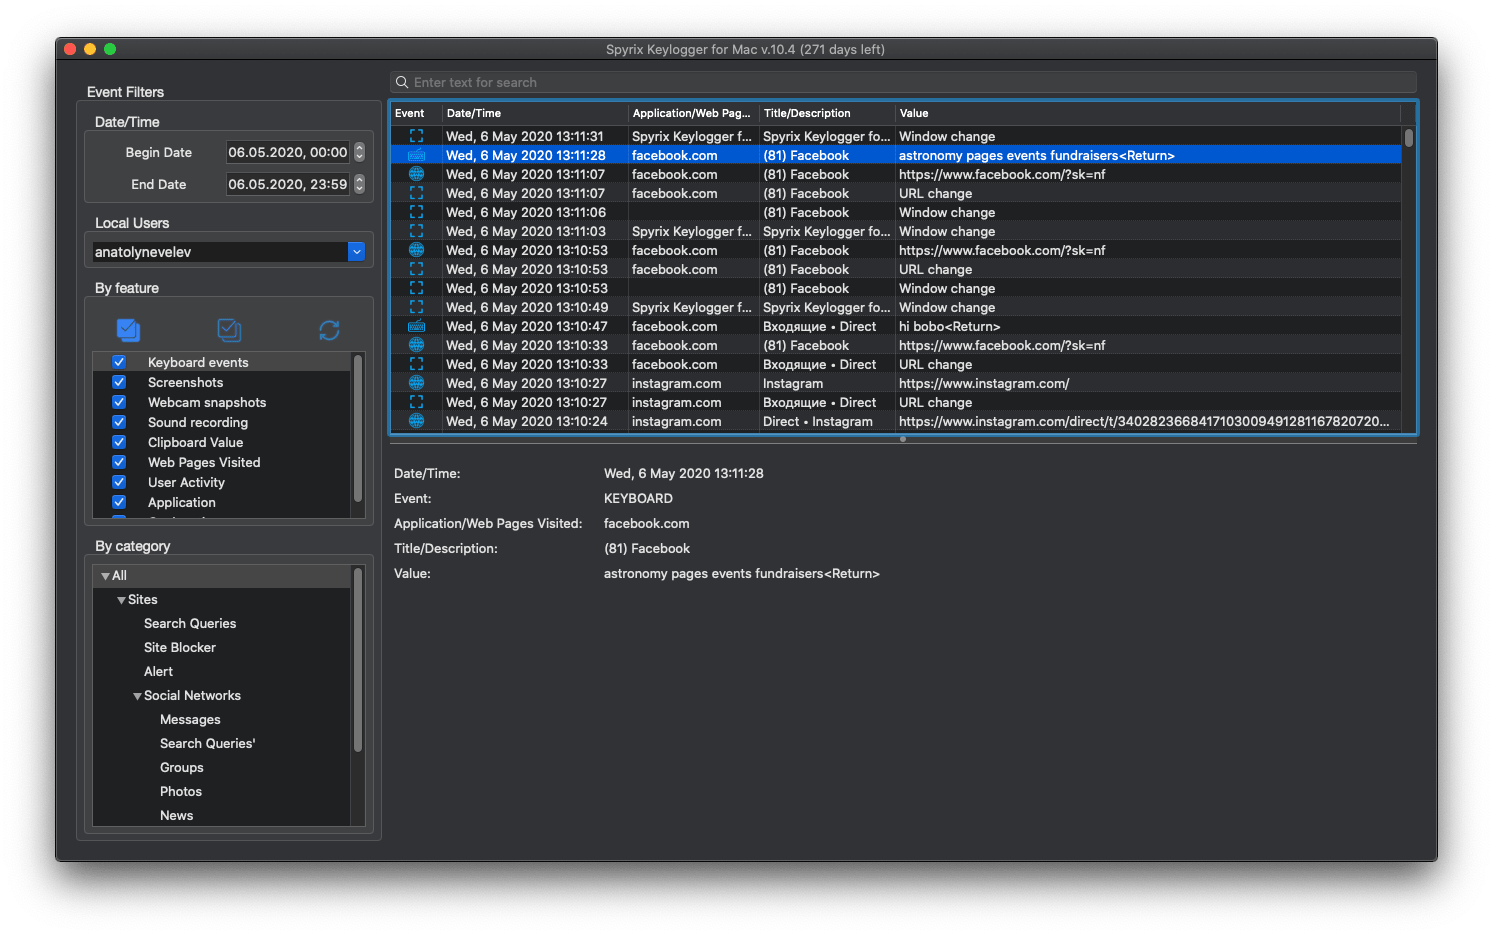Screen dimensions: 1493x935
Task: Click the End Date stepper arrows
Action: click(360, 184)
